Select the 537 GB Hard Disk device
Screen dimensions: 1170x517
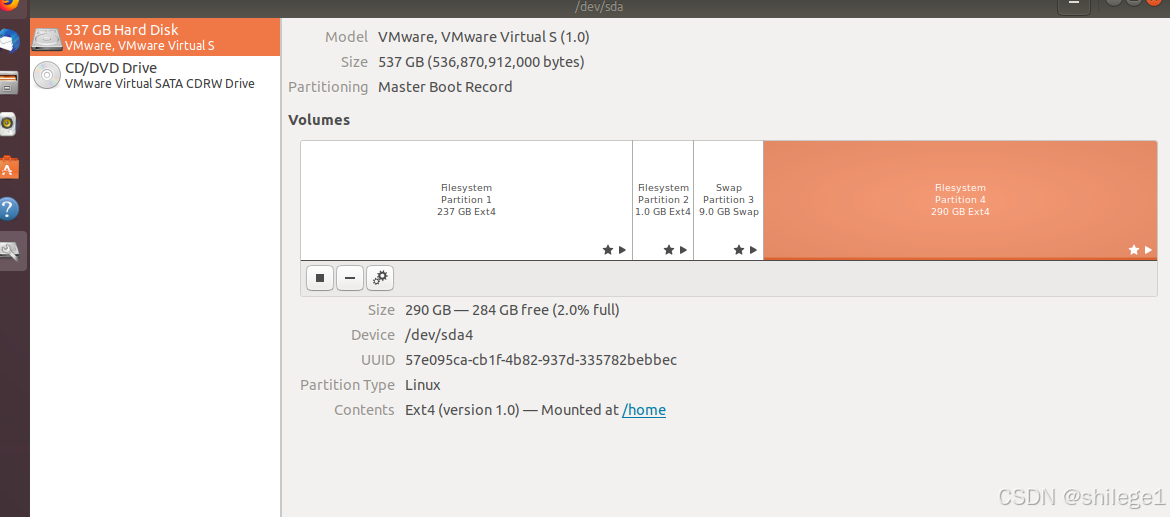point(155,37)
